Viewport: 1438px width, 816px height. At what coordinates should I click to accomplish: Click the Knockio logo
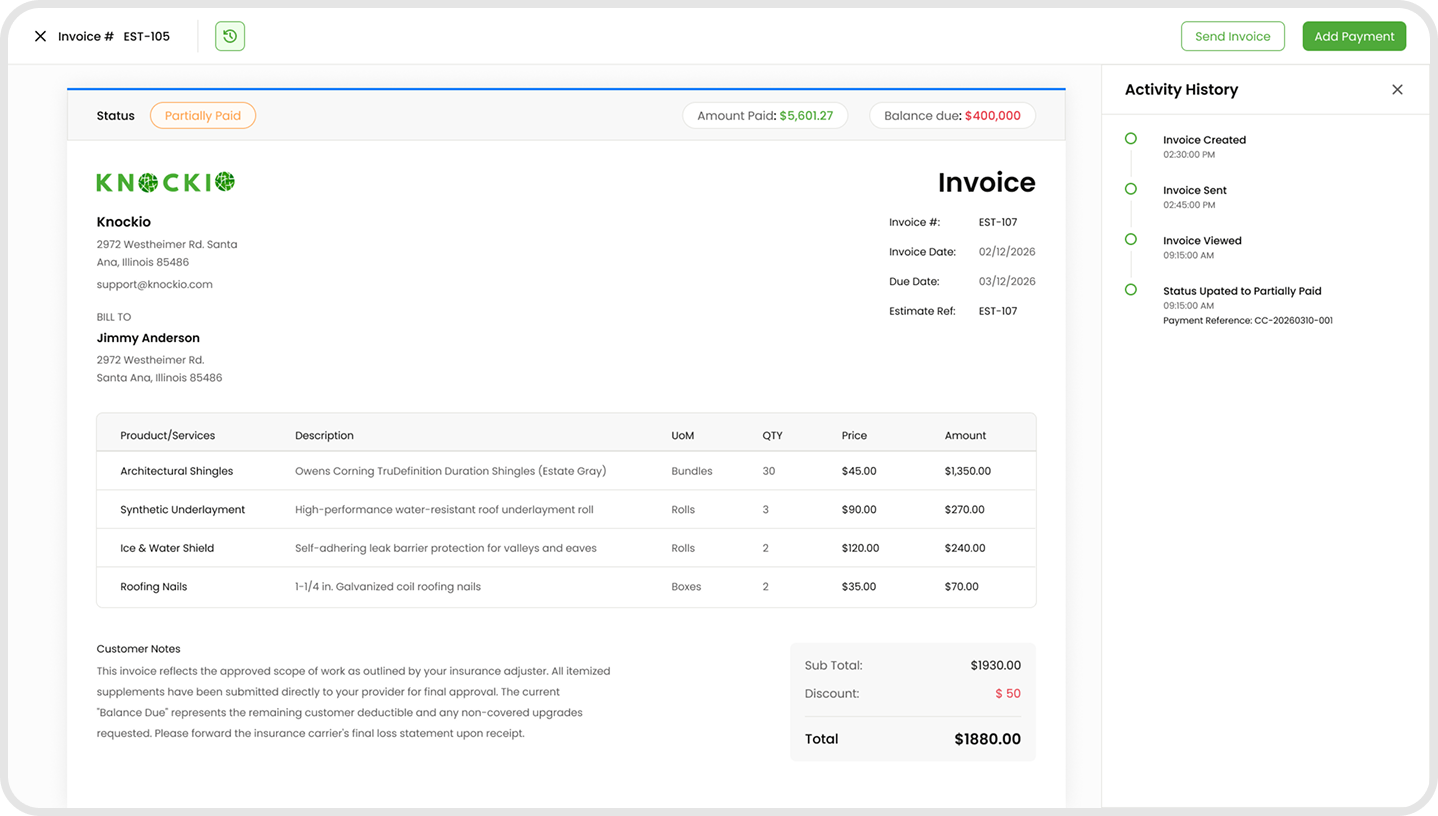(x=166, y=182)
